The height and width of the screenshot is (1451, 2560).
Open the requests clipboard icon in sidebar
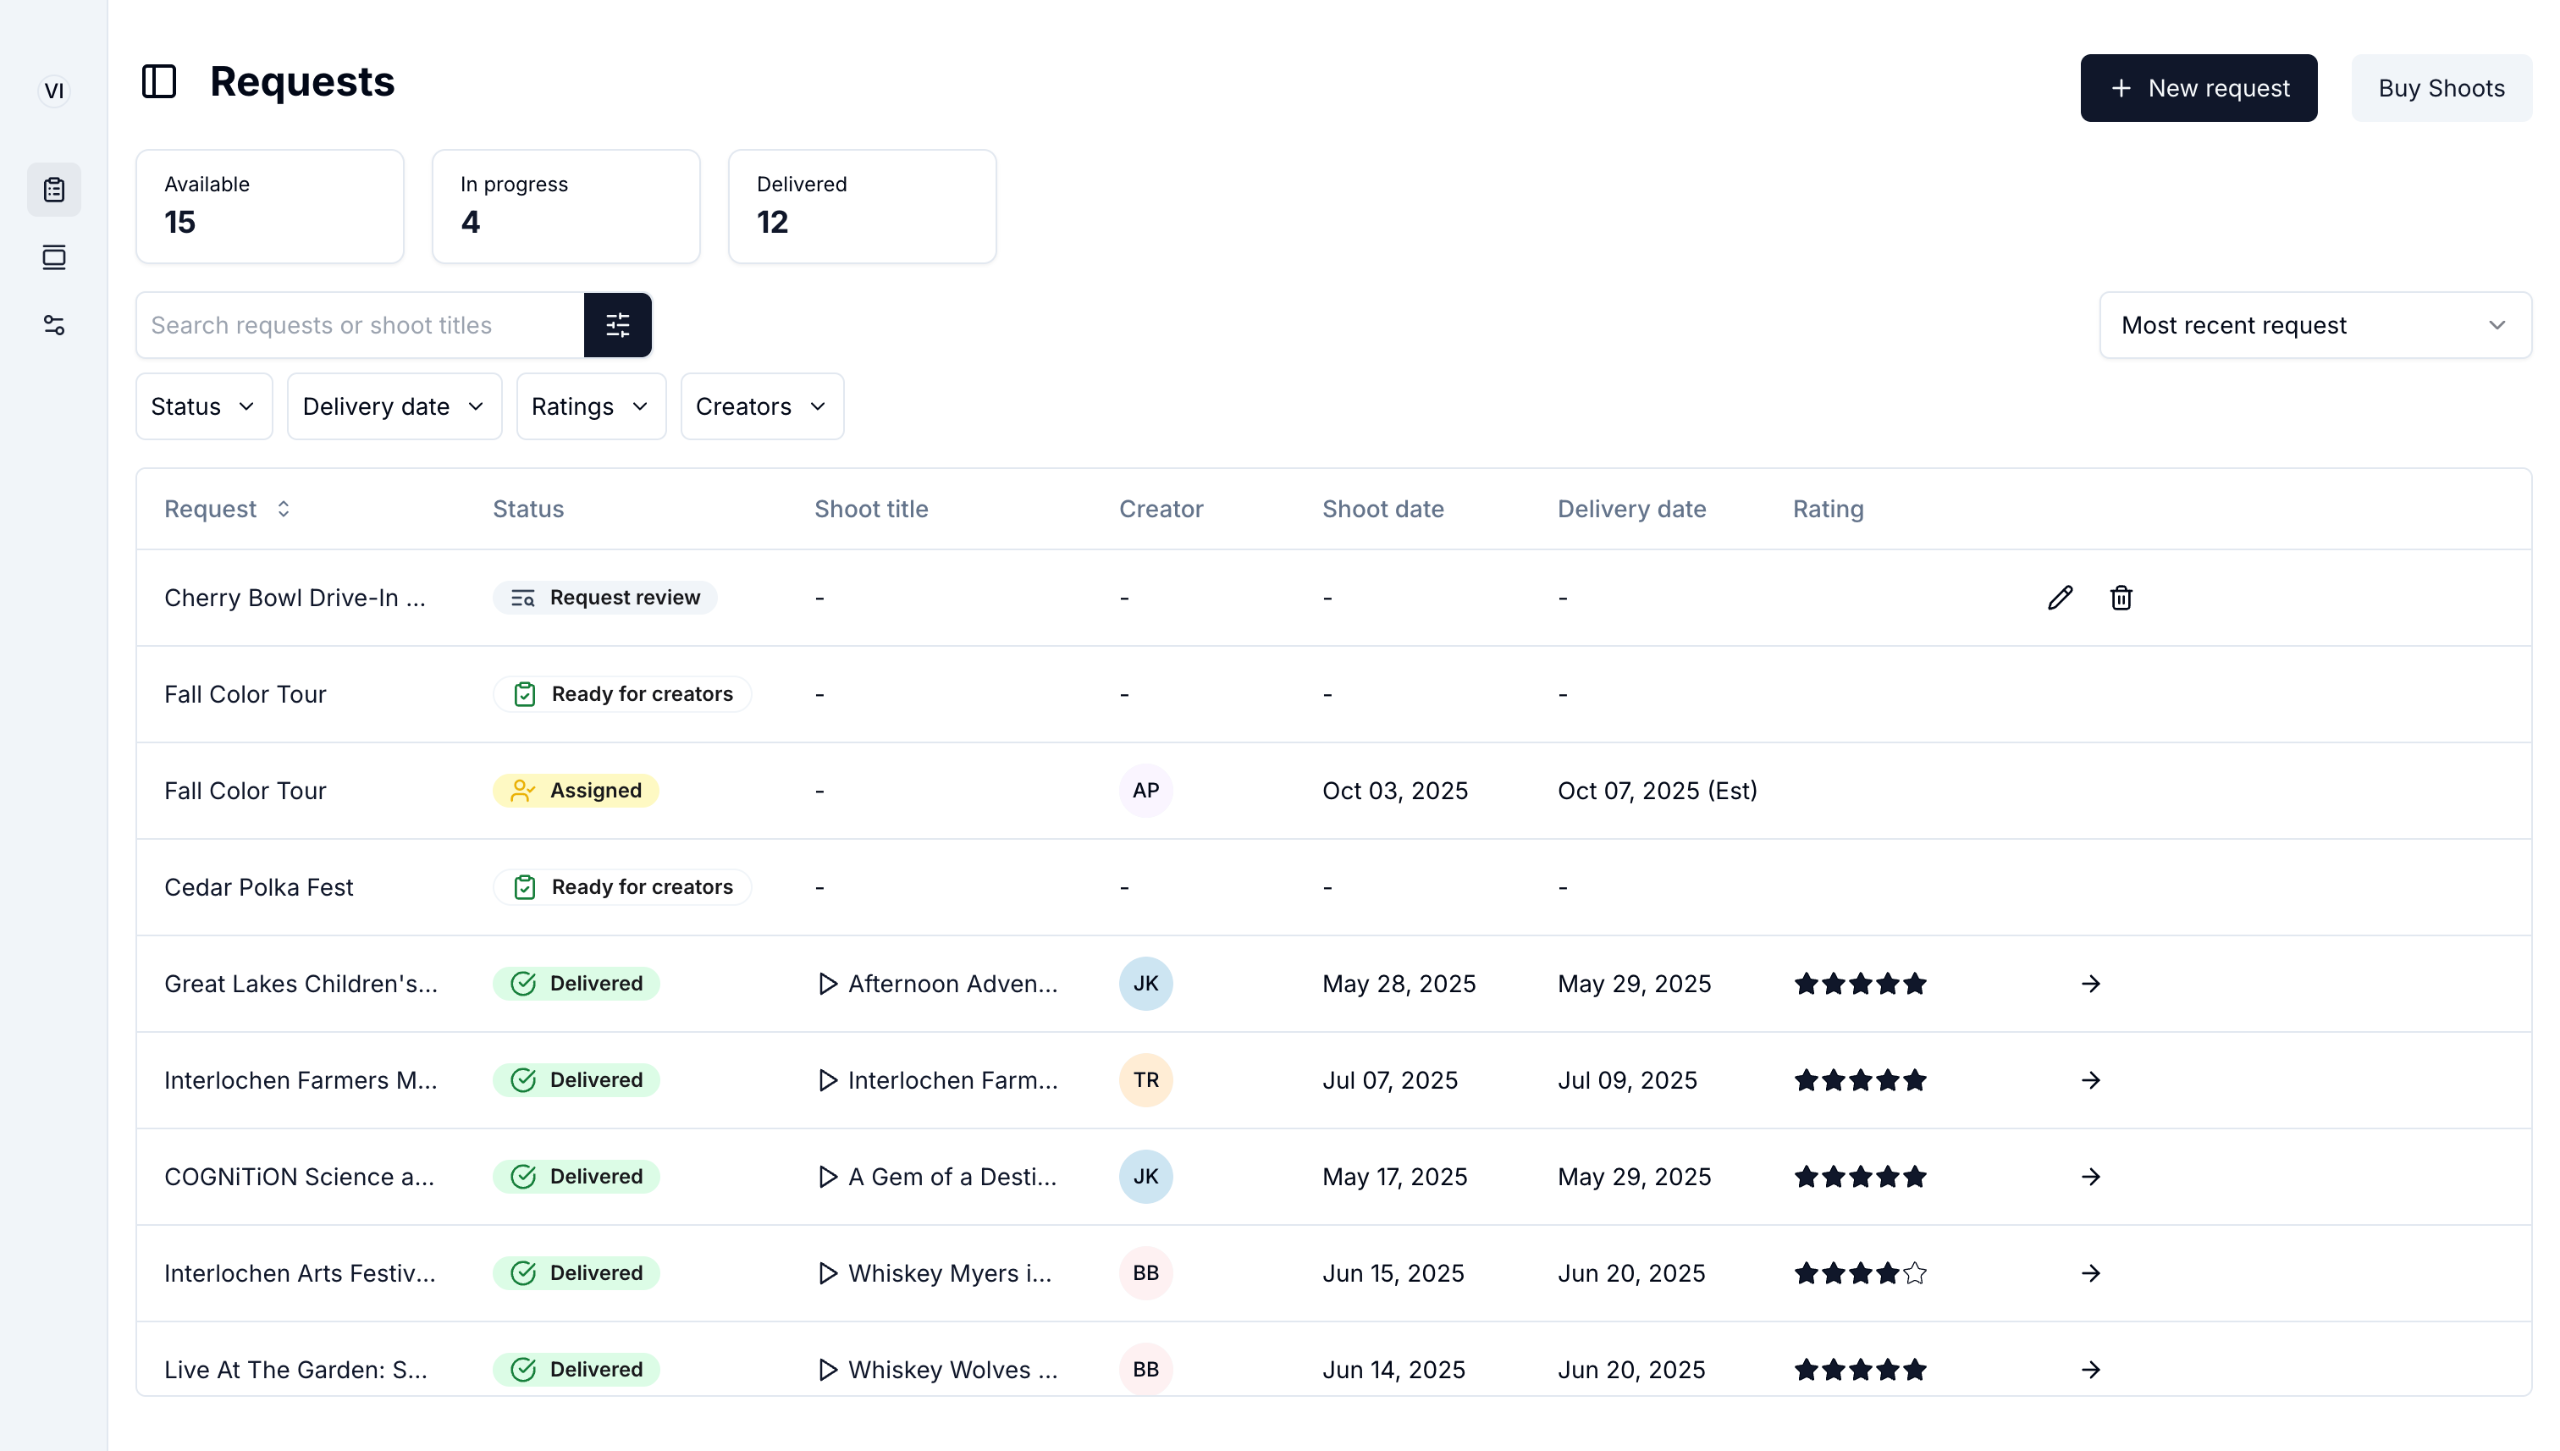pyautogui.click(x=54, y=190)
